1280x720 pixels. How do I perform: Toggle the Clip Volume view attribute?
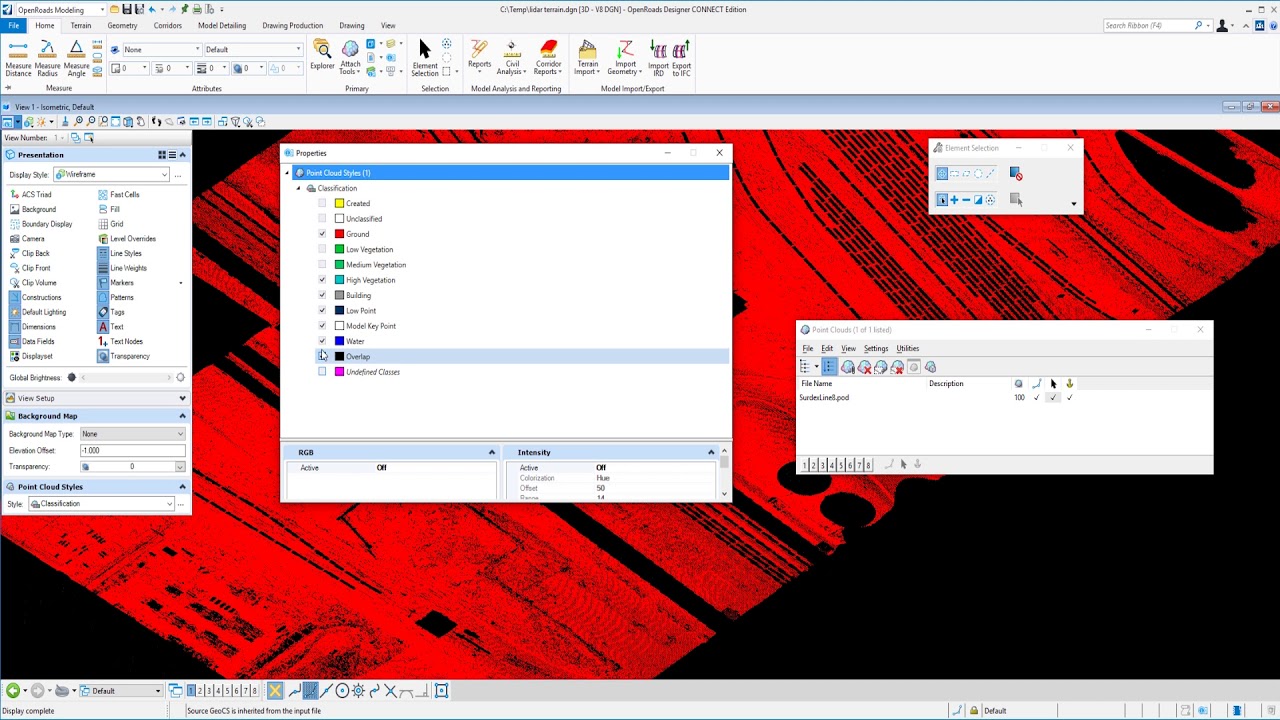click(33, 283)
